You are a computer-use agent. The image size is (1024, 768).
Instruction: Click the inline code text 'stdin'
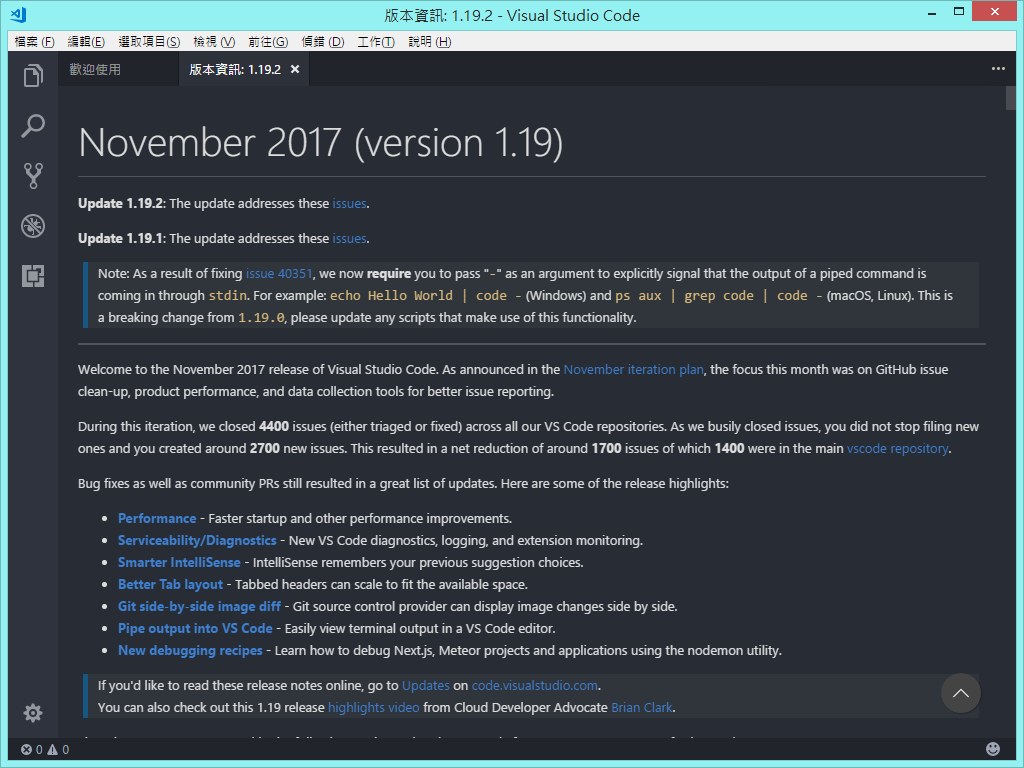(227, 296)
